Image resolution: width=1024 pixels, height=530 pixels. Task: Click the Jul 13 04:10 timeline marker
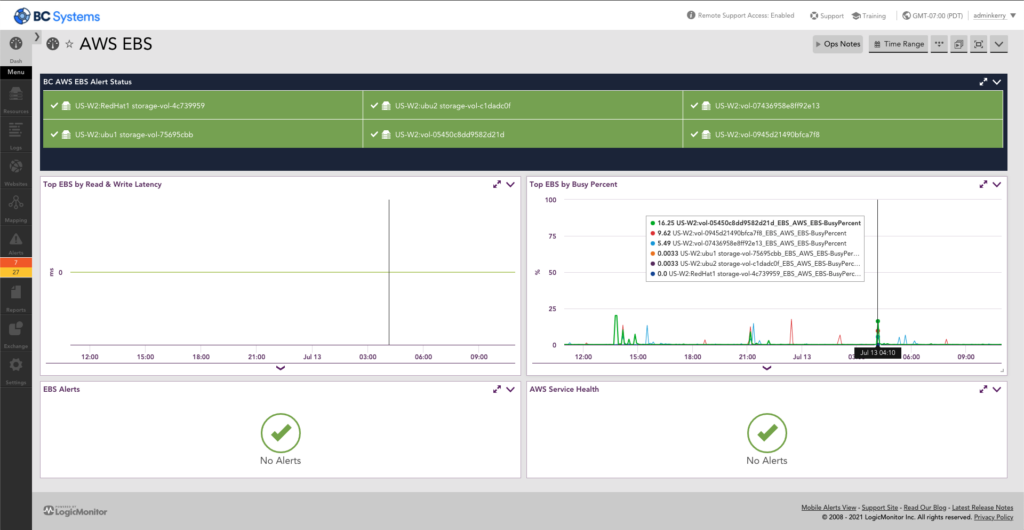(878, 353)
